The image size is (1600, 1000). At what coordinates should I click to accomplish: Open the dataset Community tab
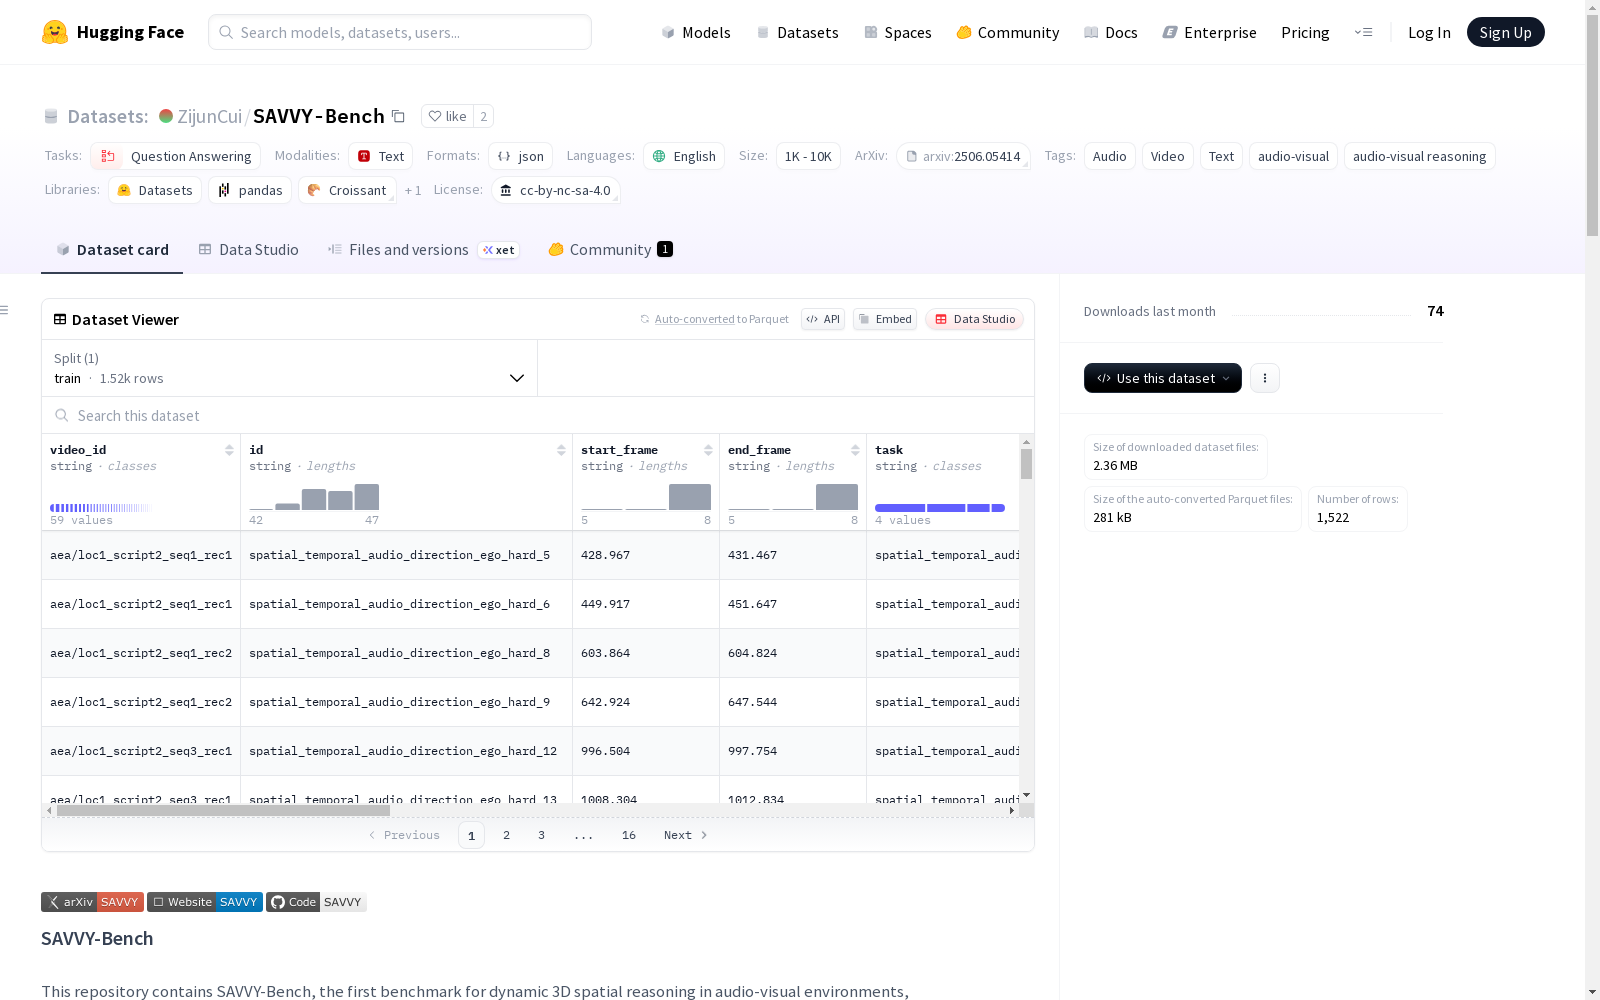[x=610, y=250]
